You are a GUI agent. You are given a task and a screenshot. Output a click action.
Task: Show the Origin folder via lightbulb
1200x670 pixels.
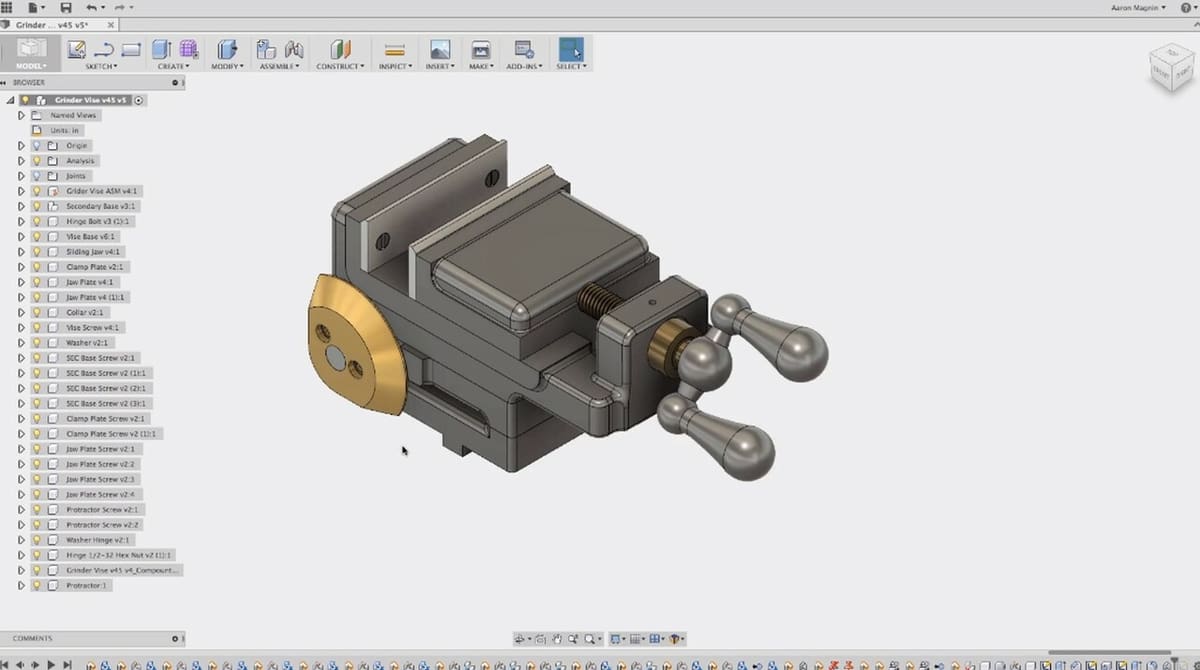click(x=37, y=146)
